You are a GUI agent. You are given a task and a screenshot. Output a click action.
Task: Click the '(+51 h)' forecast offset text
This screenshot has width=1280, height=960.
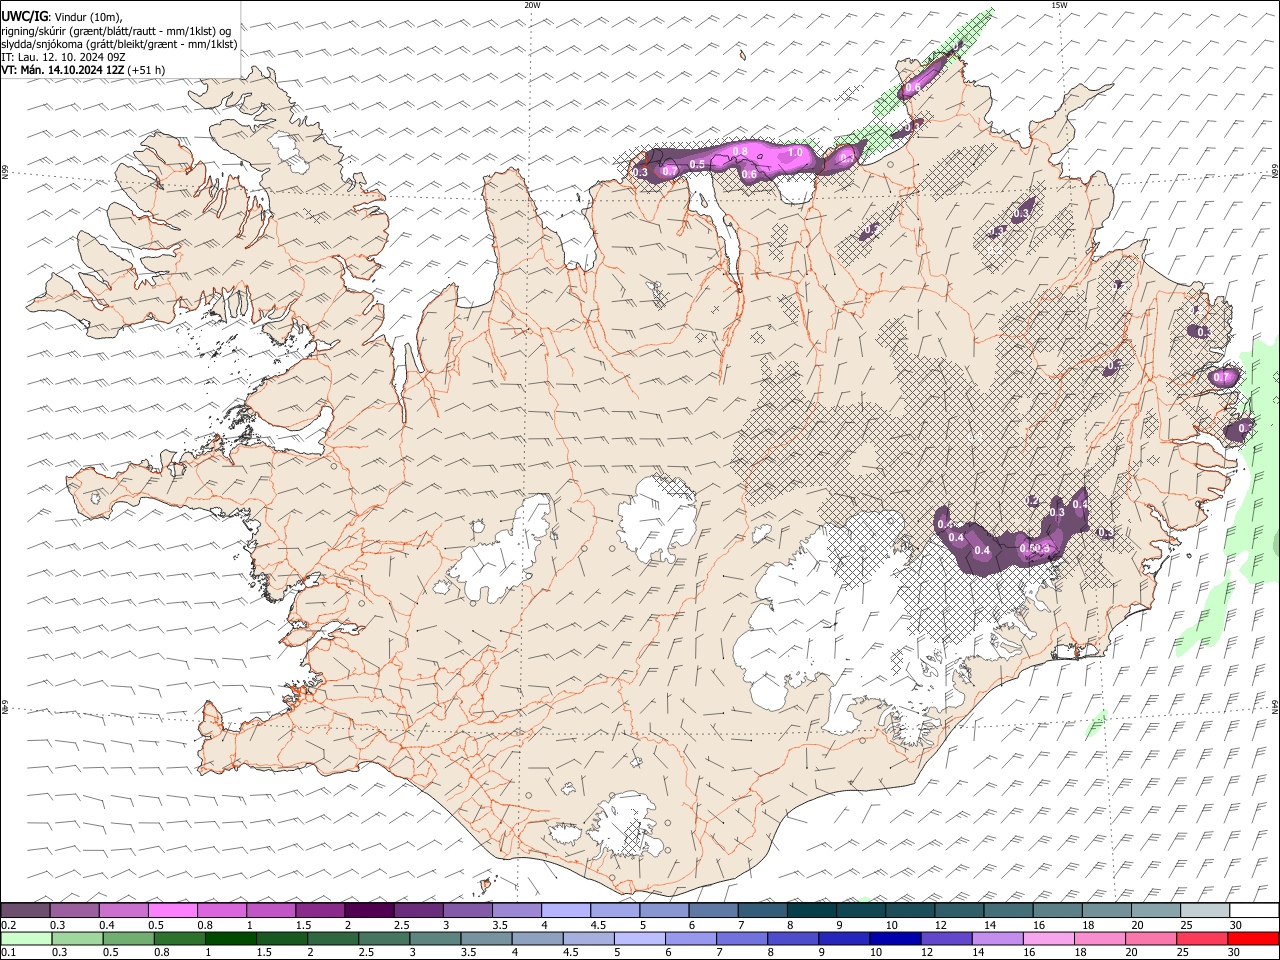tap(146, 70)
